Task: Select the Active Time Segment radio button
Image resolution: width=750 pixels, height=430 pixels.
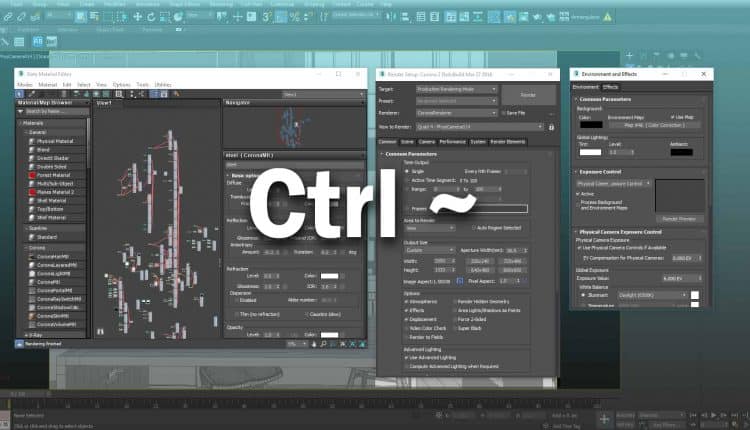Action: 408,178
